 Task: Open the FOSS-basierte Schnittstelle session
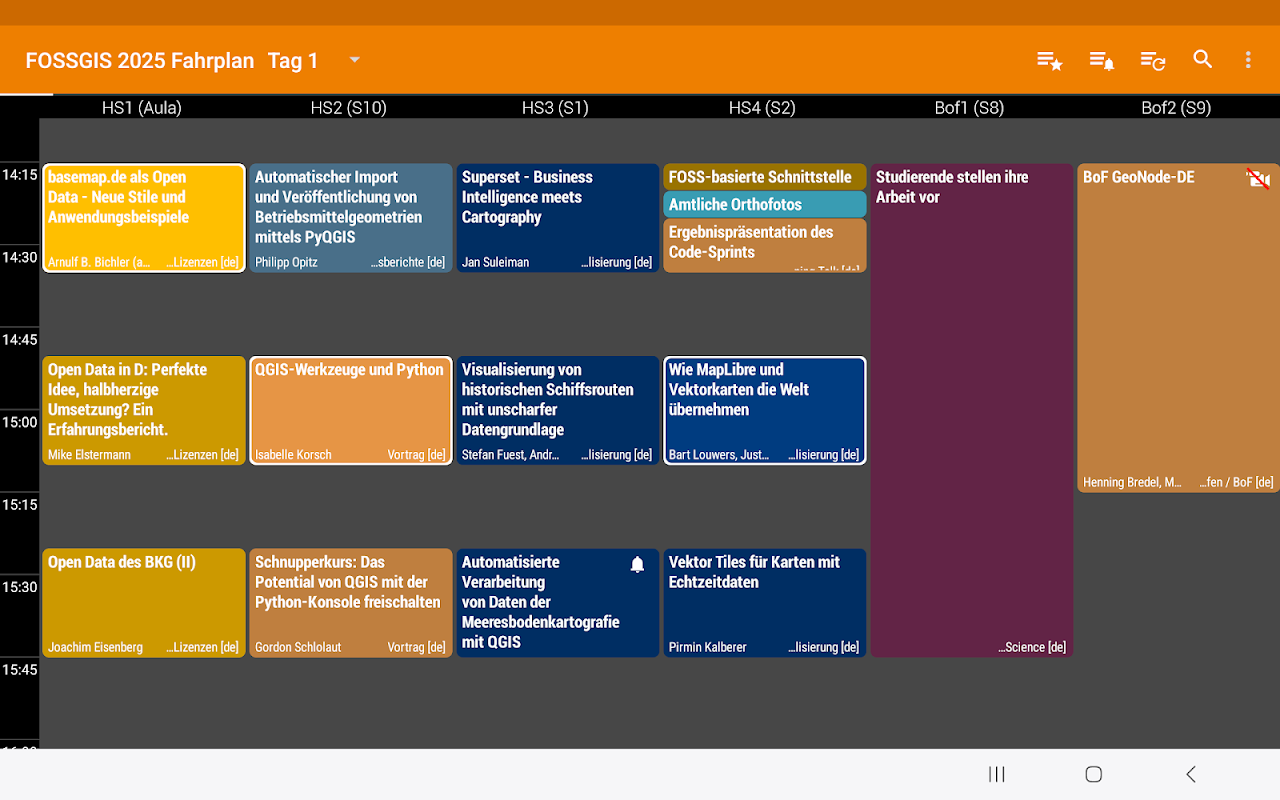[x=765, y=177]
